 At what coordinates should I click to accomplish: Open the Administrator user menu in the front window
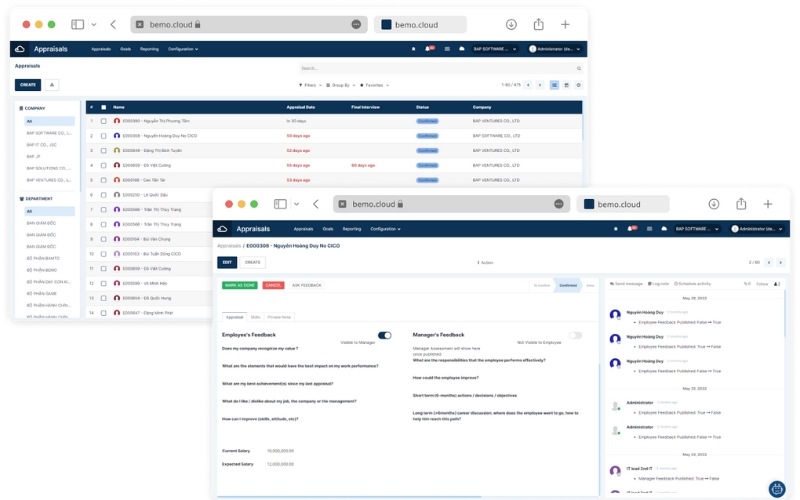tap(757, 229)
